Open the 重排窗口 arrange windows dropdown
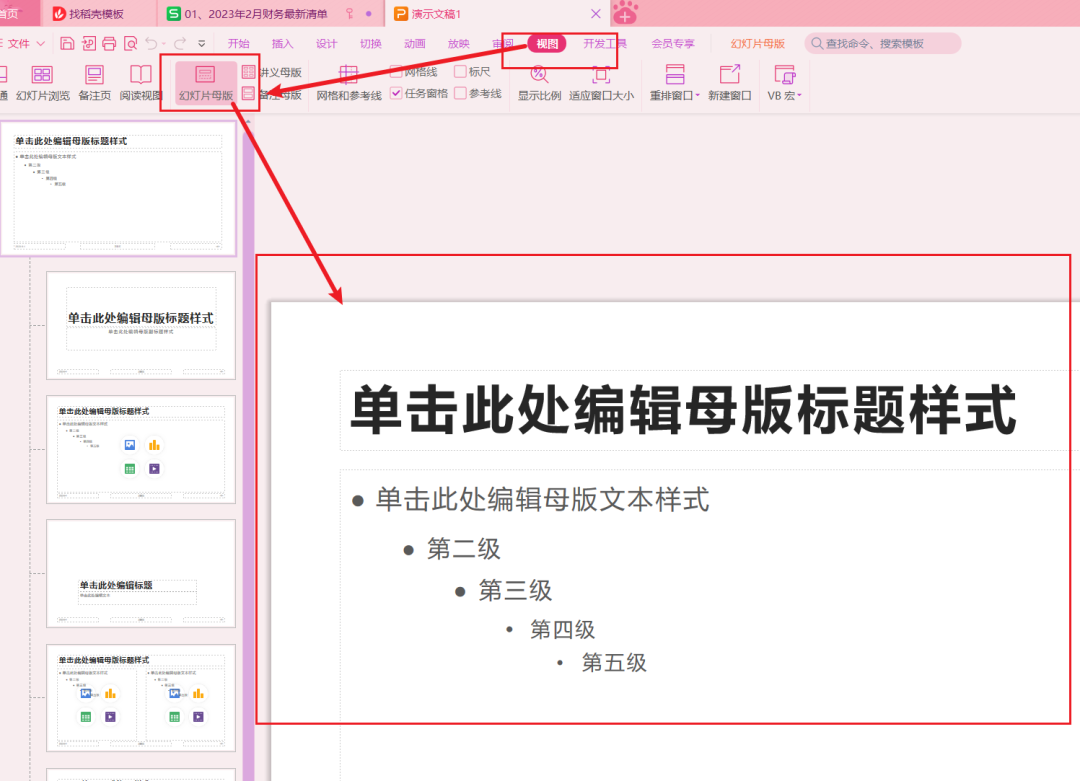Screen dimensions: 1080x781 (x=675, y=83)
